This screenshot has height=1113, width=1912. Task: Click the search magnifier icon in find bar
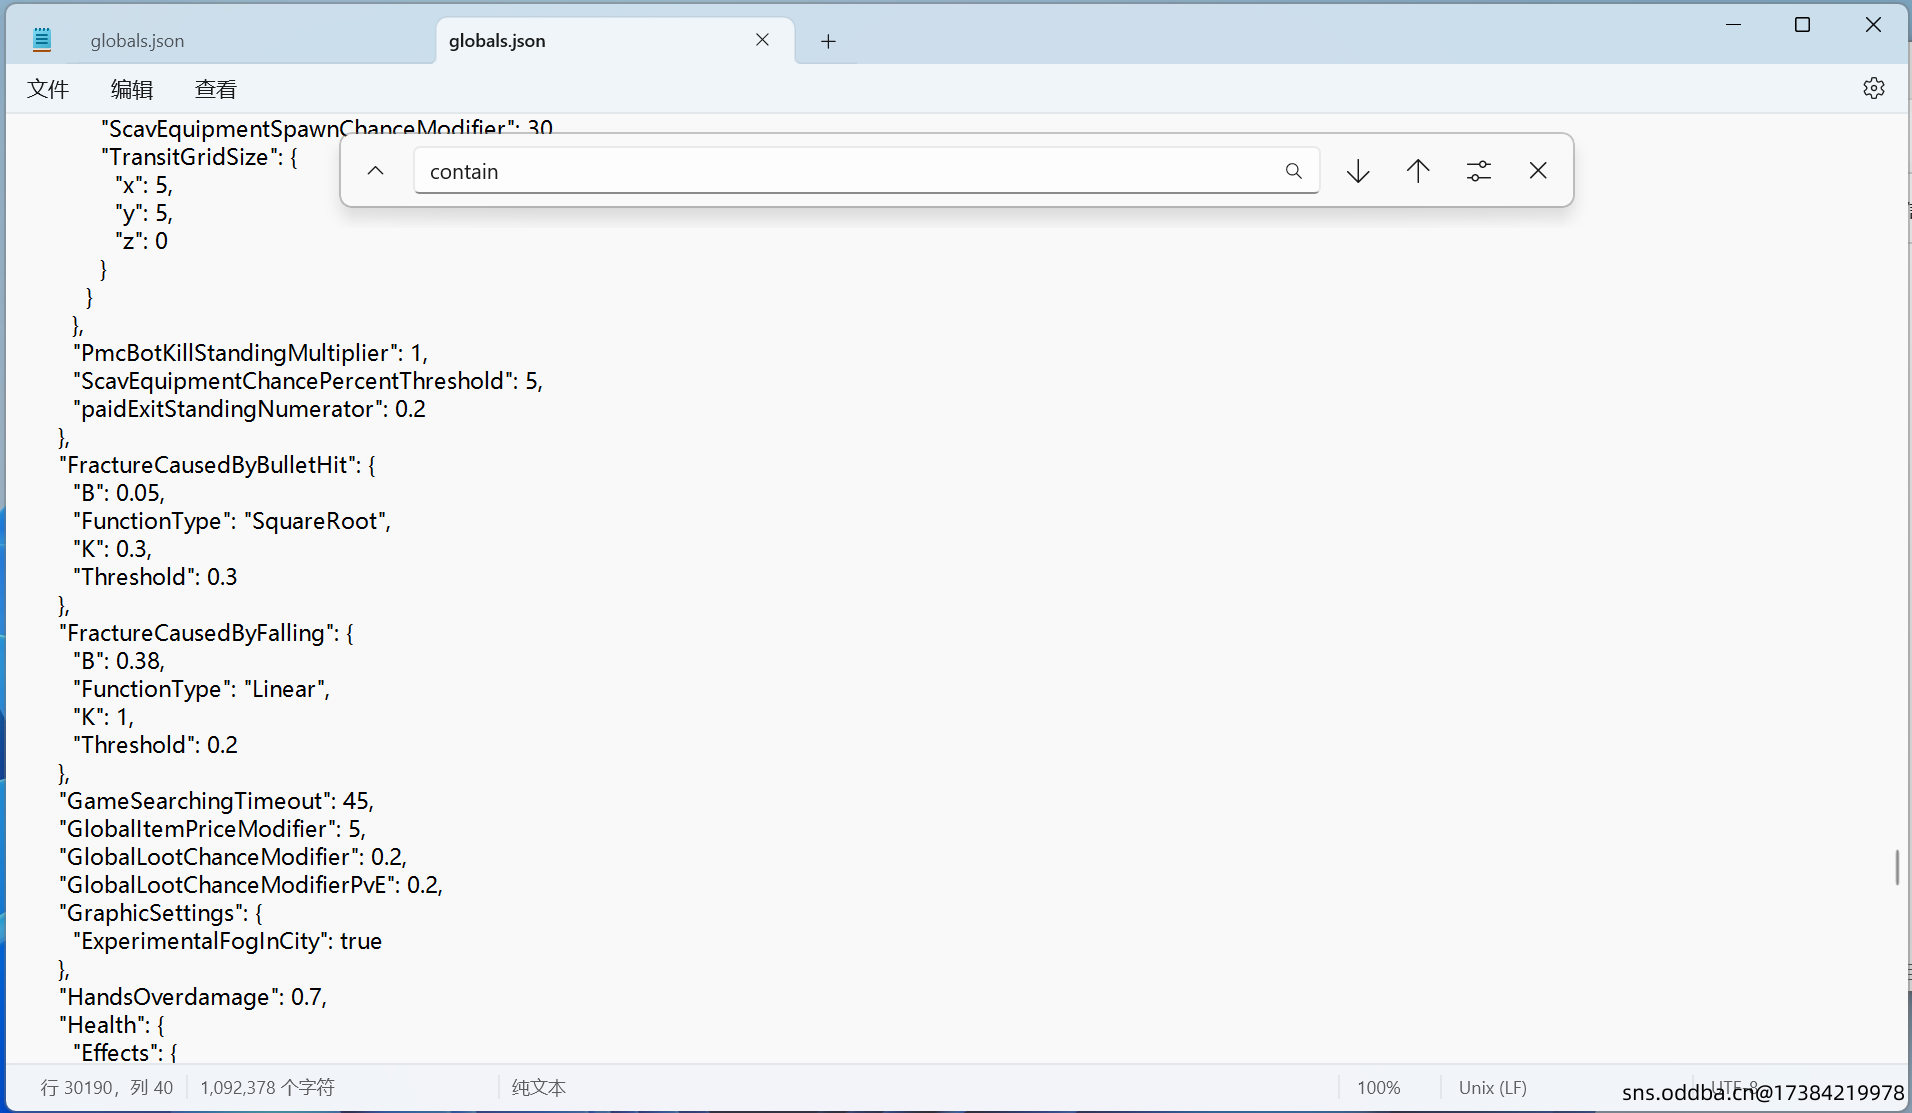pos(1293,171)
